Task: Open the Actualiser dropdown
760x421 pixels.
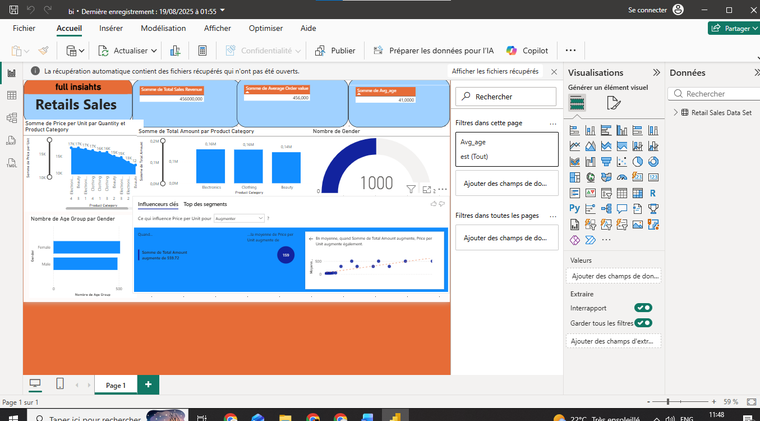Action: 156,50
